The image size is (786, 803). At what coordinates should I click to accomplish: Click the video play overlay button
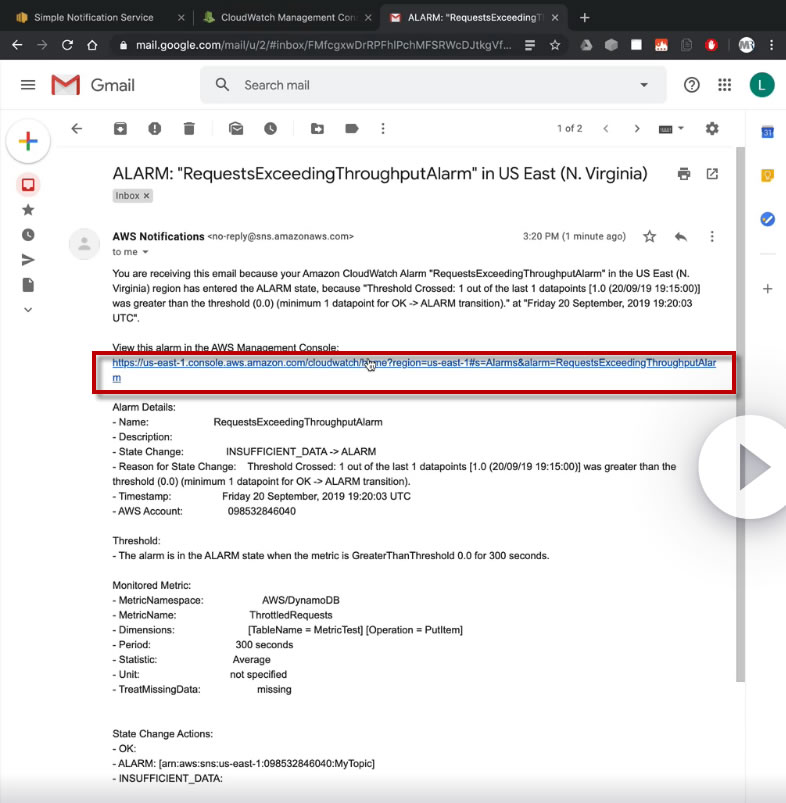[x=751, y=467]
